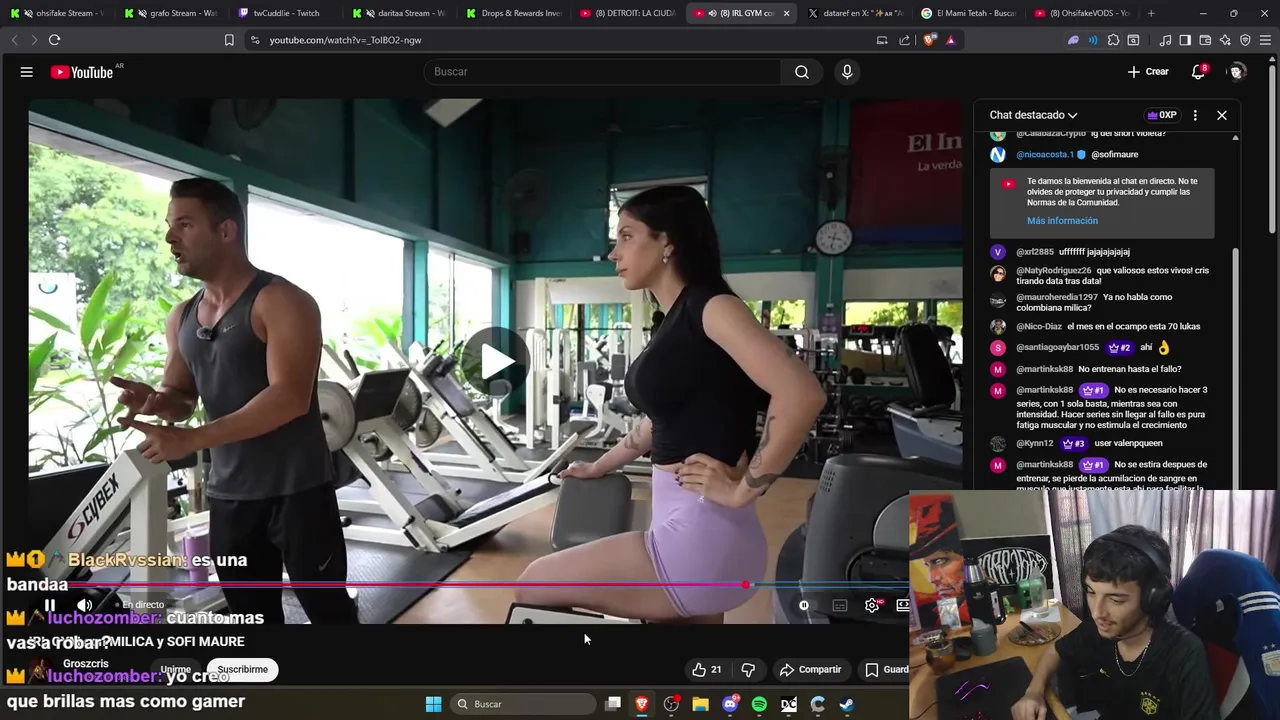
Task: Focus the YouTube Buscar search field
Action: (x=603, y=72)
